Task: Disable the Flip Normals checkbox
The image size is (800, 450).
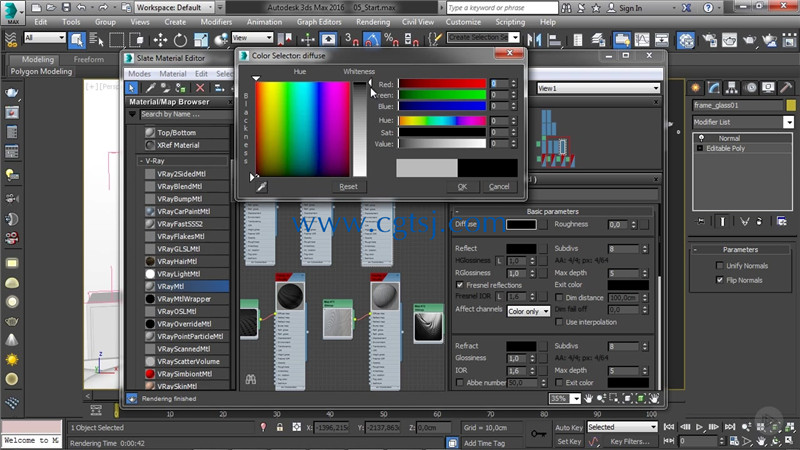Action: click(719, 280)
